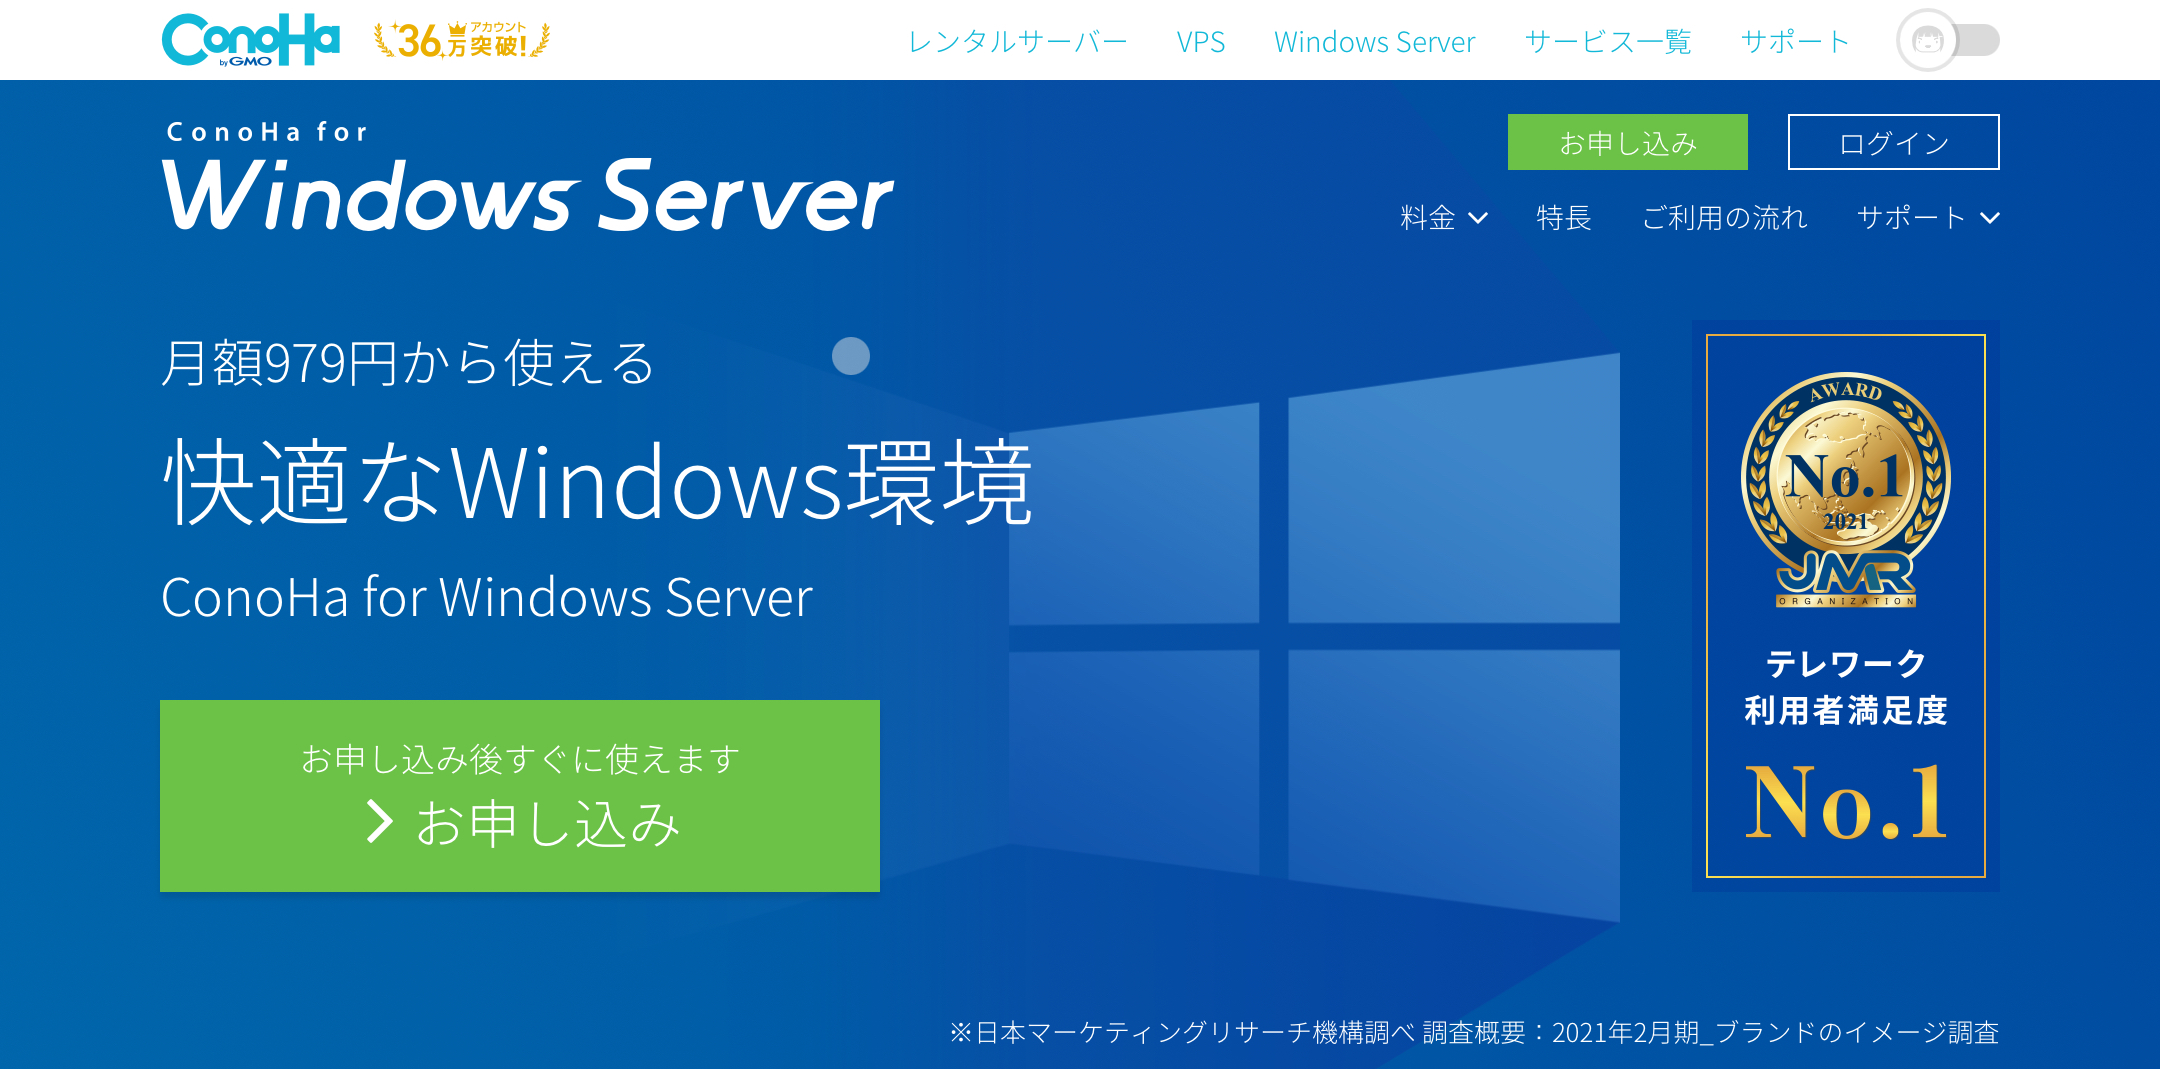
Task: Click the chevron next to 料金
Action: (1478, 218)
